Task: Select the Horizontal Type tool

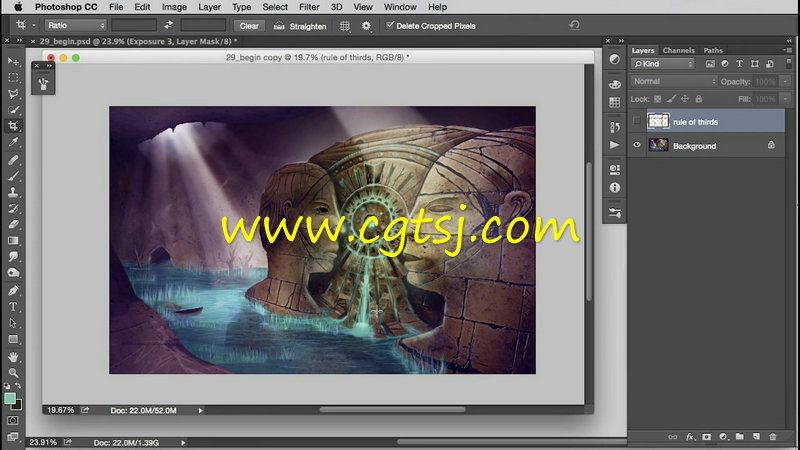Action: 13,307
